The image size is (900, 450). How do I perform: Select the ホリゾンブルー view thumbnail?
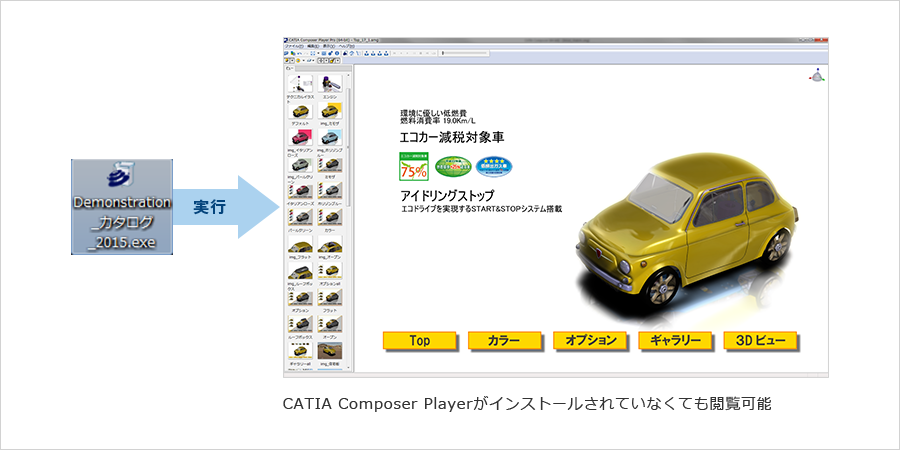click(330, 191)
